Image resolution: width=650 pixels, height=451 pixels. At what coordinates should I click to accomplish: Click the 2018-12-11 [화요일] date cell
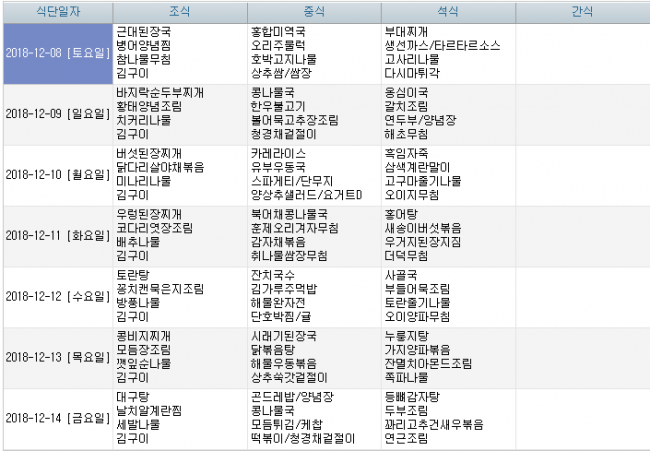pyautogui.click(x=56, y=235)
